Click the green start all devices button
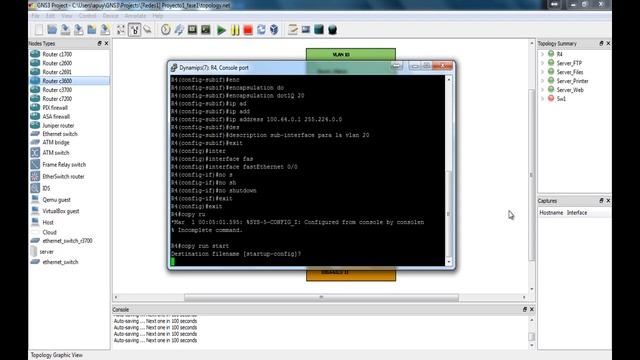 click(x=221, y=30)
